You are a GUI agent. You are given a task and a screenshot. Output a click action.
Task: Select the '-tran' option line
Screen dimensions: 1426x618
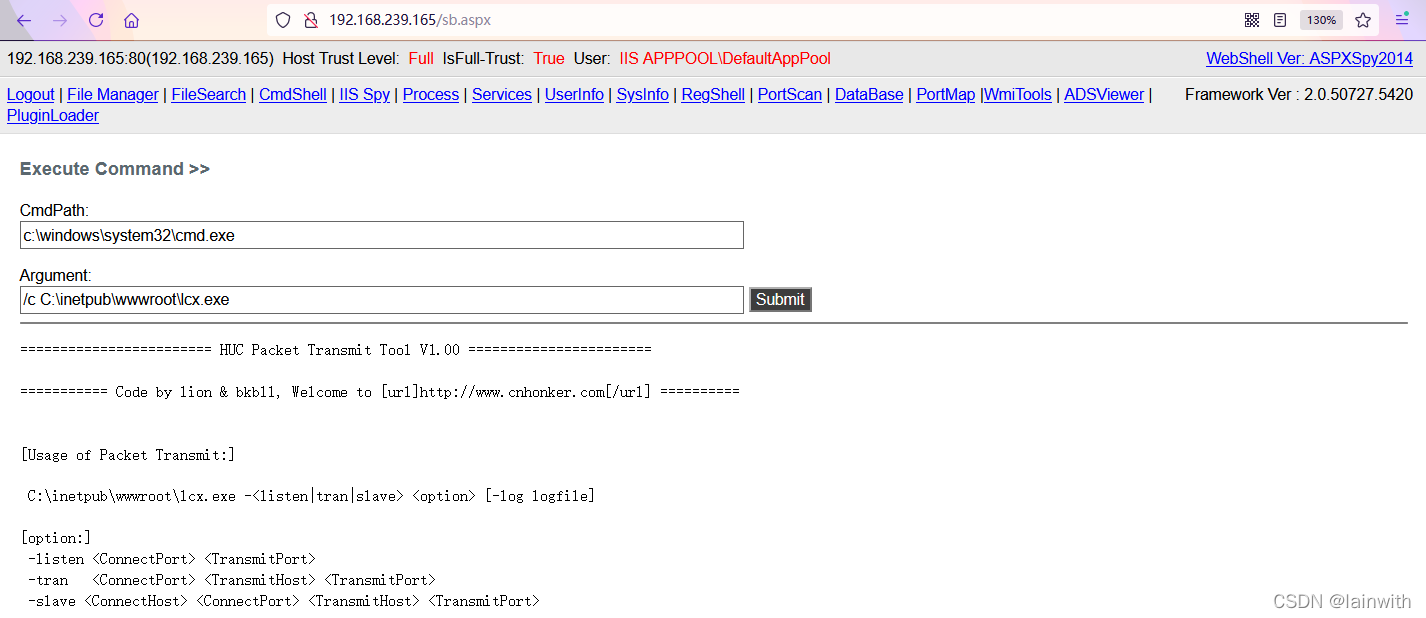[232, 580]
